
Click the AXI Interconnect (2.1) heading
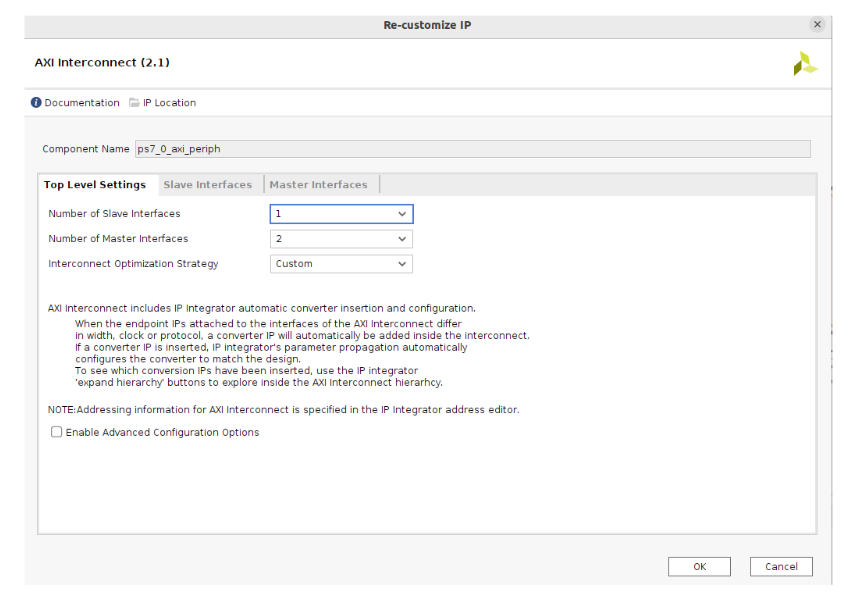[102, 63]
